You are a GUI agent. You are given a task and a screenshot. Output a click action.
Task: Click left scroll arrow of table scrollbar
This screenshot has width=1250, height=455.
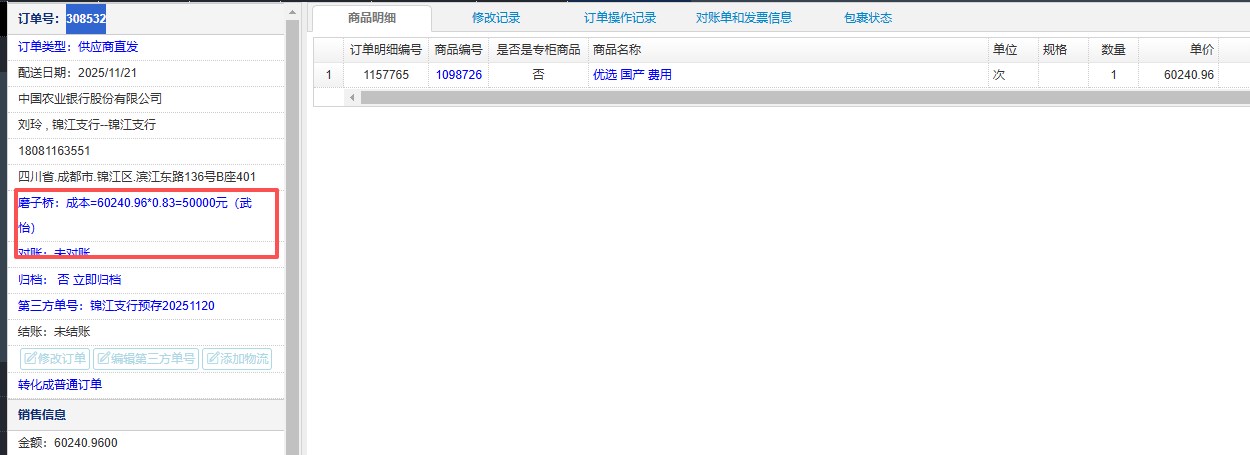pyautogui.click(x=352, y=97)
